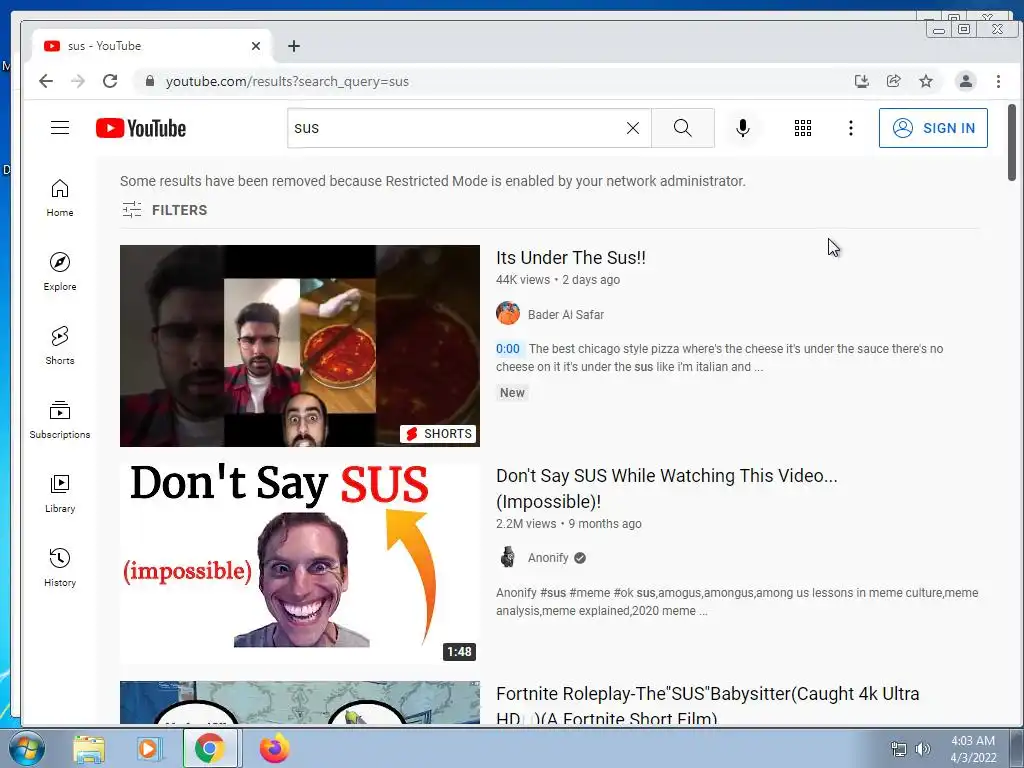Open Bader Al Safar channel name
This screenshot has width=1024, height=768.
[x=566, y=315]
